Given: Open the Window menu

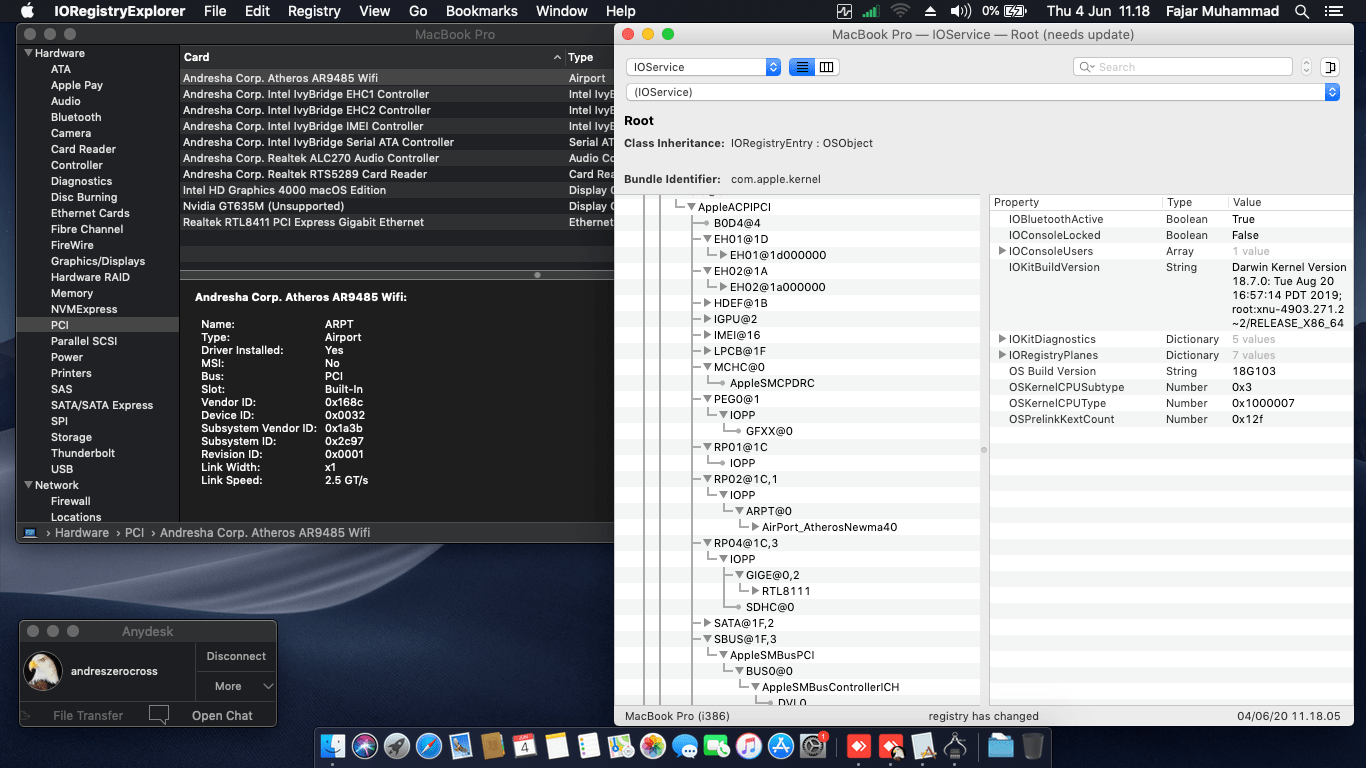Looking at the screenshot, I should pos(562,11).
